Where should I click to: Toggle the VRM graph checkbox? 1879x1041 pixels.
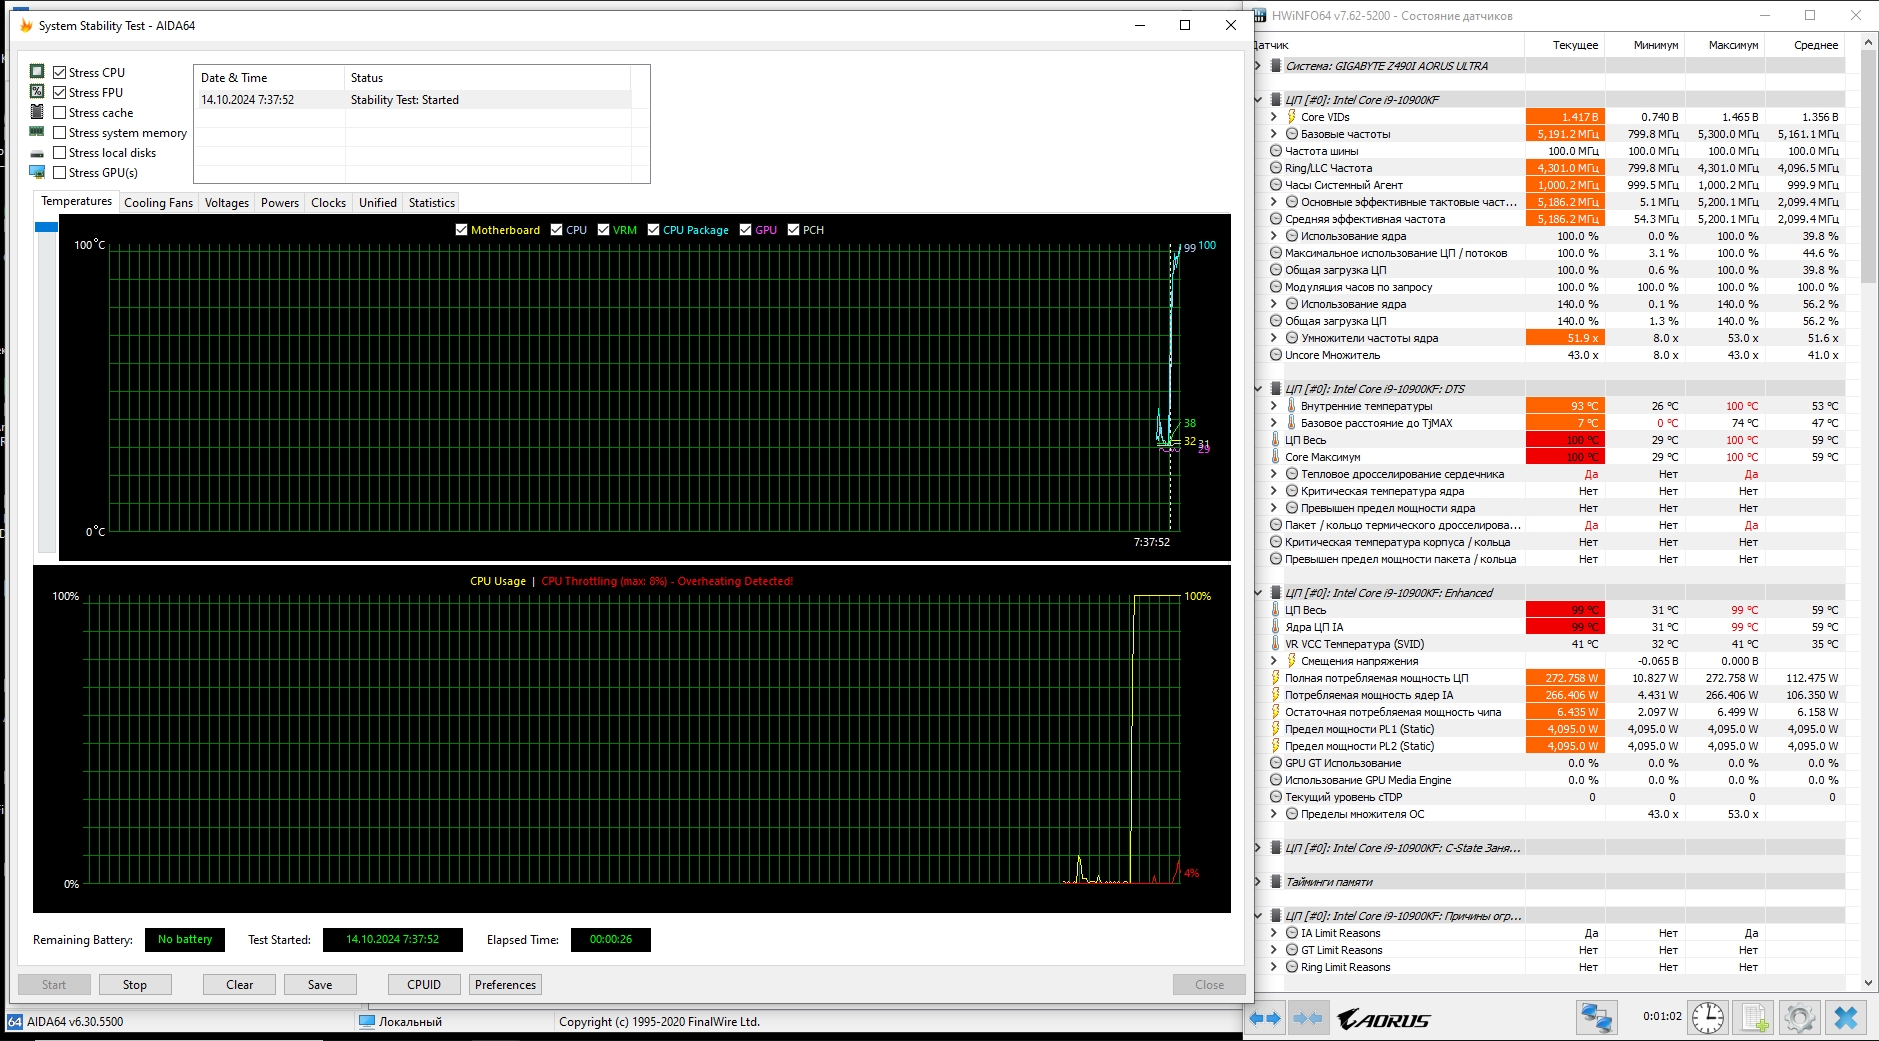(x=603, y=230)
